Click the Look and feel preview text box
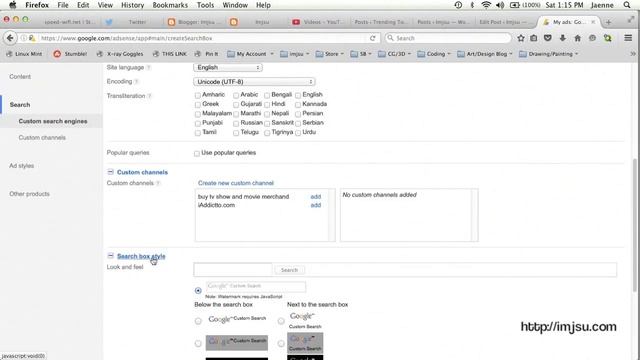This screenshot has width=640, height=360. point(233,270)
